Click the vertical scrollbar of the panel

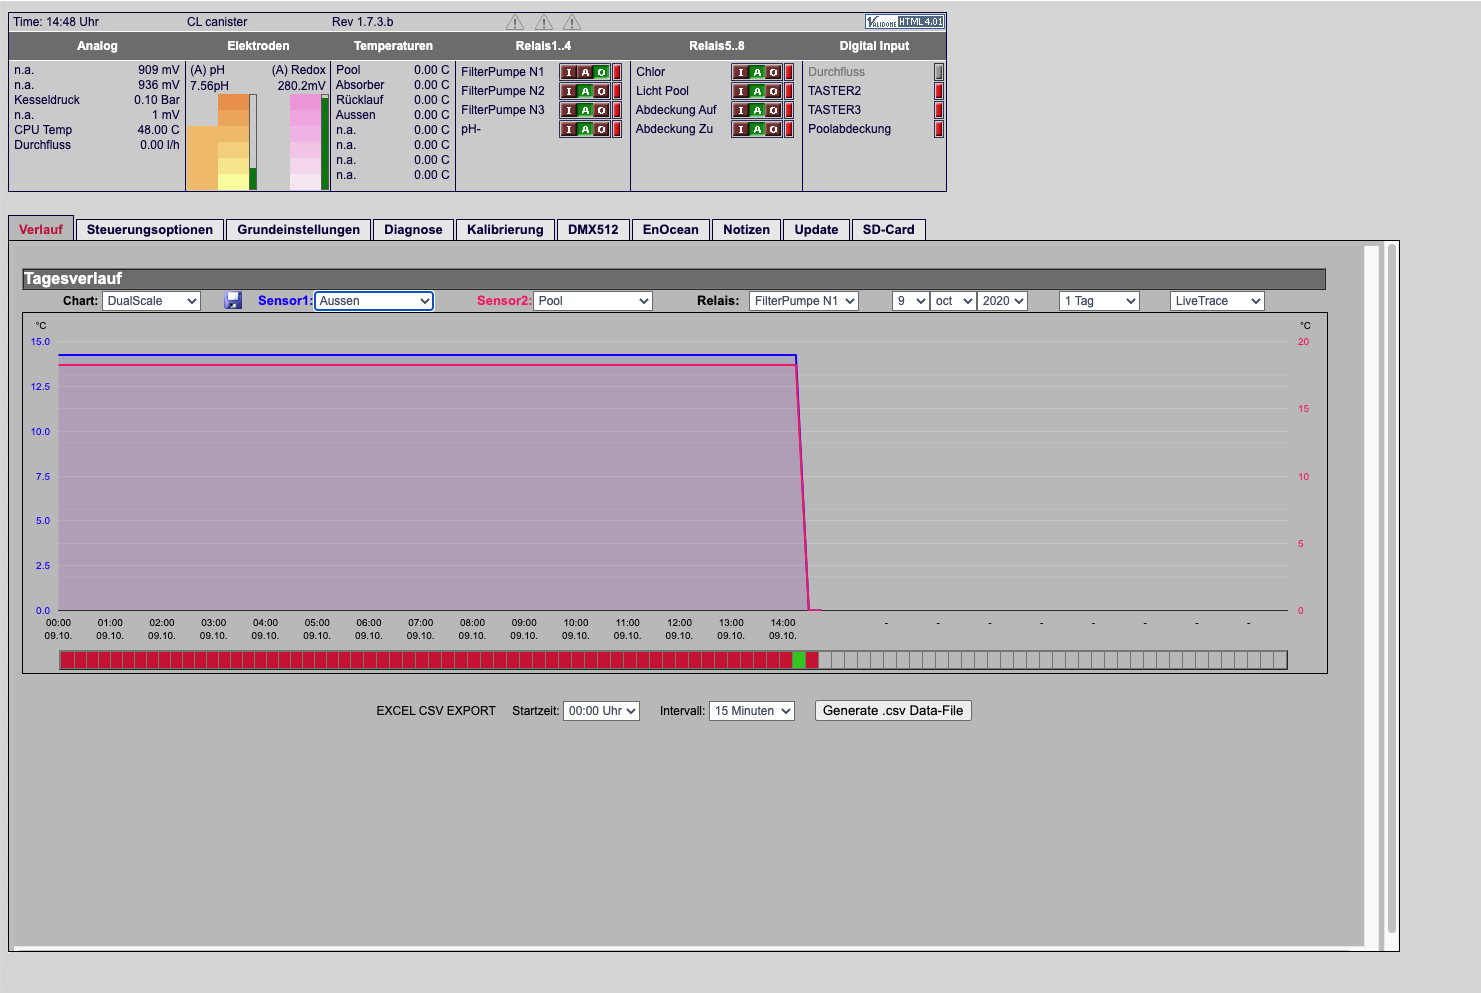click(x=1391, y=590)
